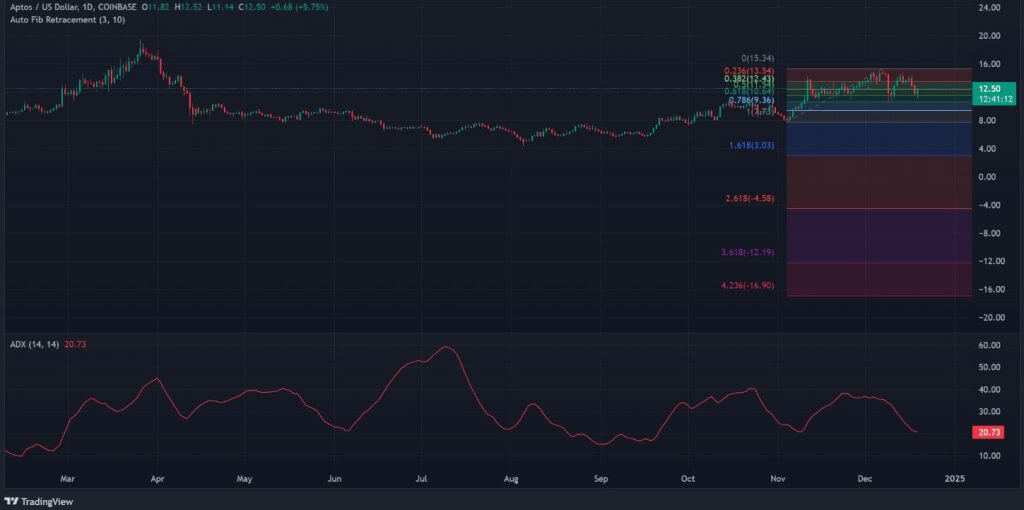
Task: Click the Apr label on the time axis
Action: 157,479
